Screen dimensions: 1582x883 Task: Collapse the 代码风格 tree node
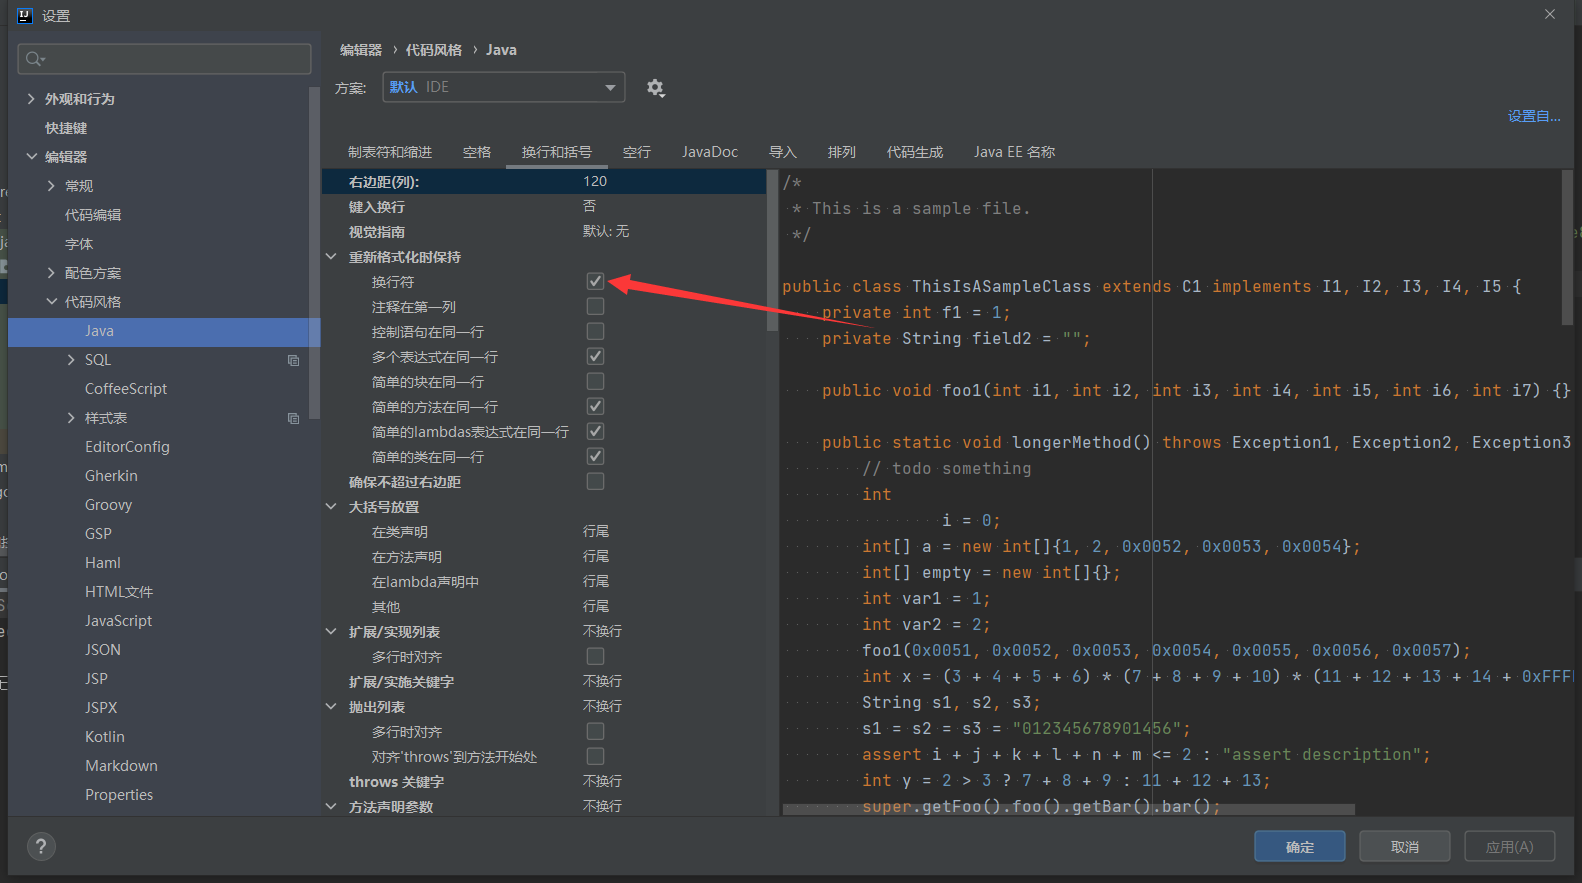51,302
